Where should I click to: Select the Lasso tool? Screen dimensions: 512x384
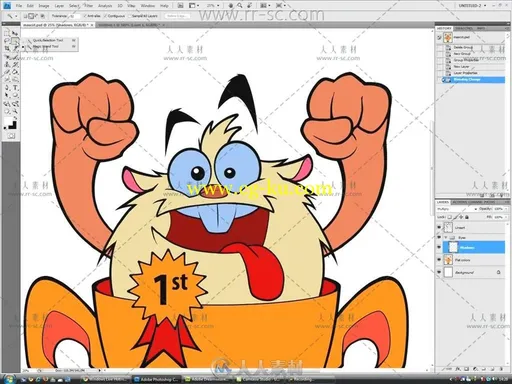(x=7, y=41)
